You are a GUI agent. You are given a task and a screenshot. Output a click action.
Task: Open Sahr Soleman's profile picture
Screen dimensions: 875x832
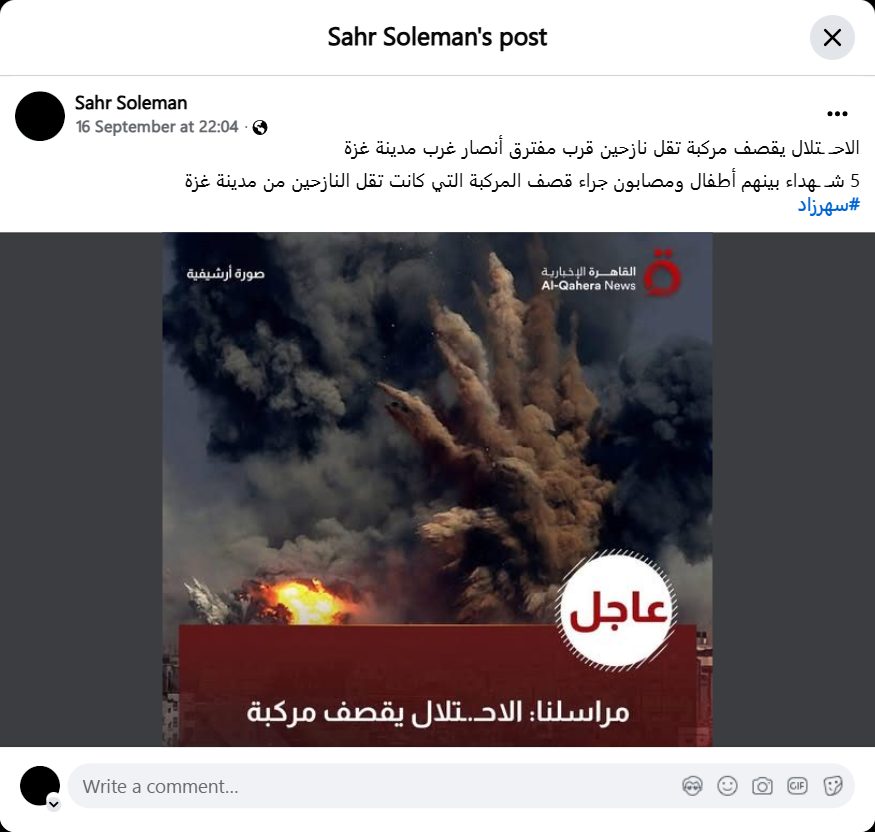40,116
